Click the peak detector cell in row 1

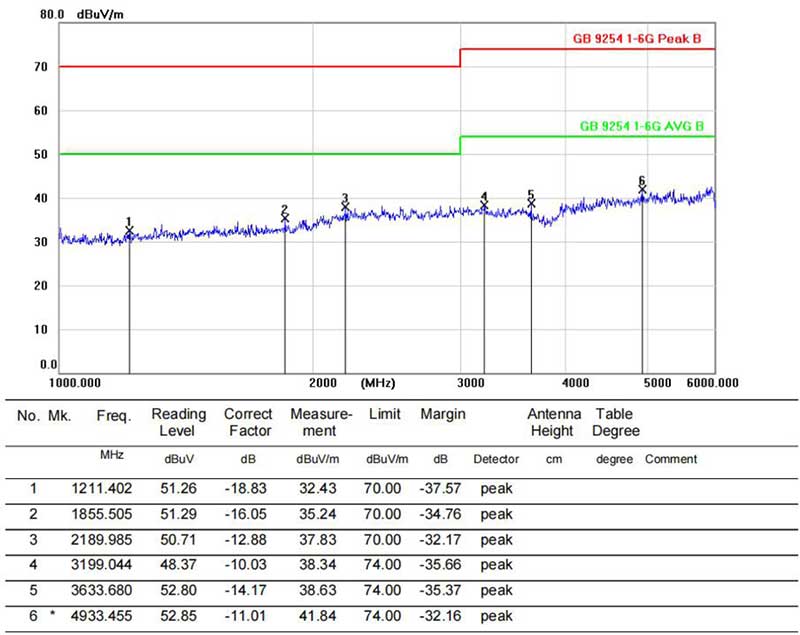tap(496, 489)
